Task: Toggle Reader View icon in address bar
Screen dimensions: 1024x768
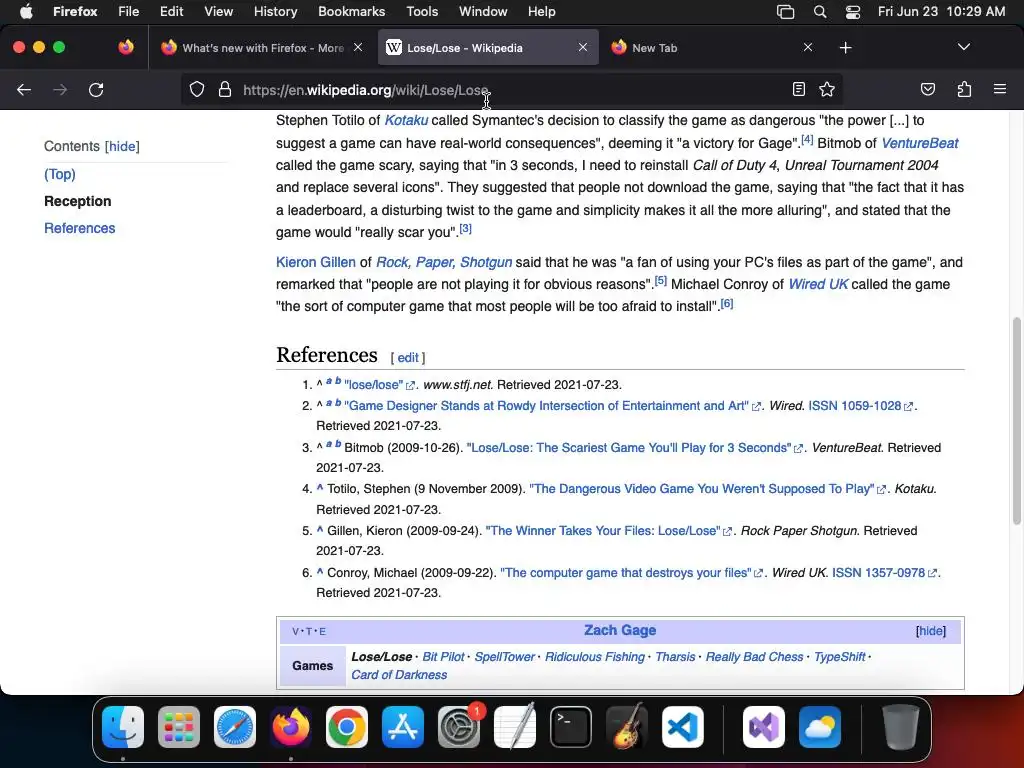Action: 798,89
